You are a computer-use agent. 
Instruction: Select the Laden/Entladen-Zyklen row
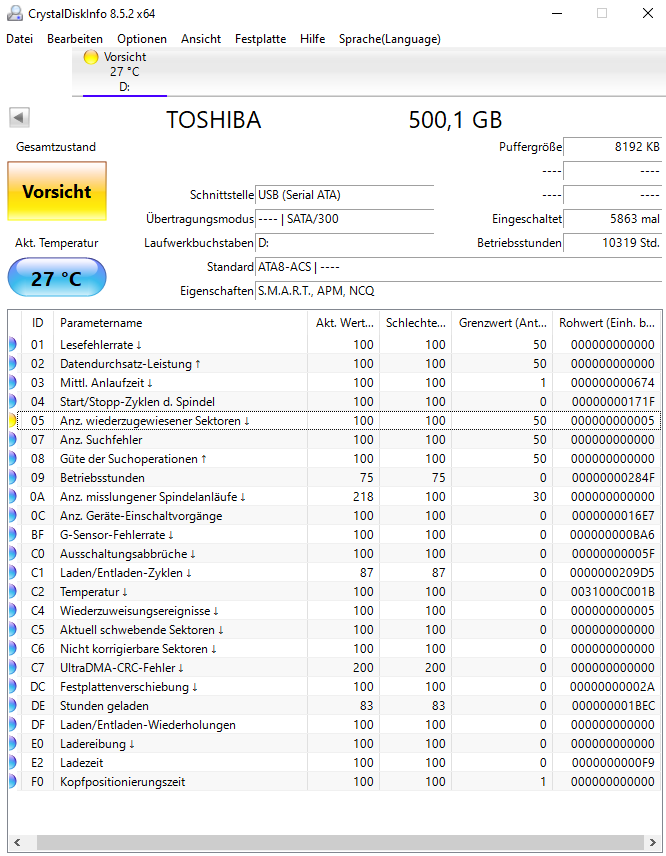[335, 573]
